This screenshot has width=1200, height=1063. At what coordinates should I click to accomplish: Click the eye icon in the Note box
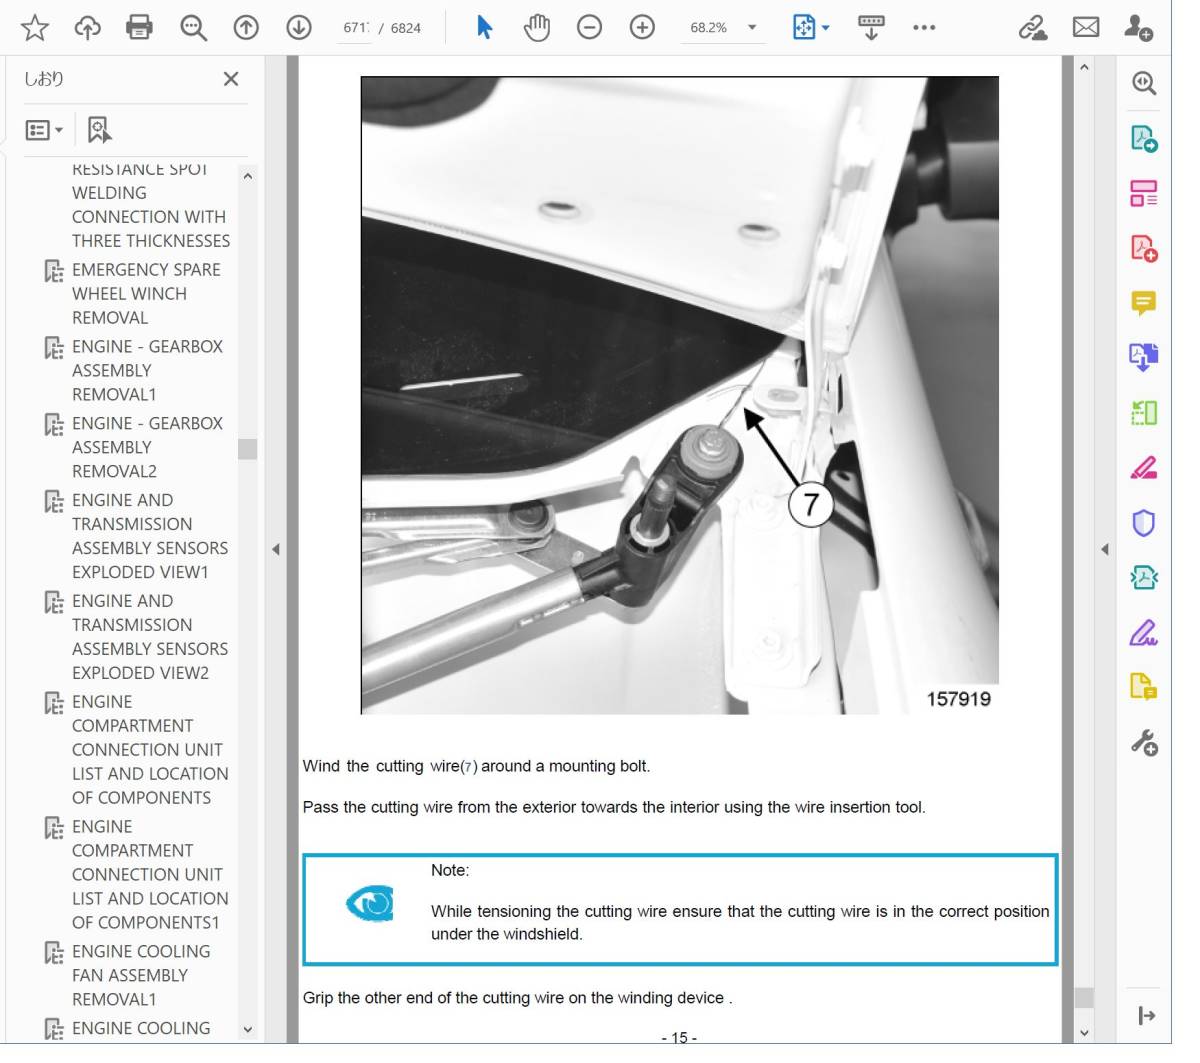(369, 904)
